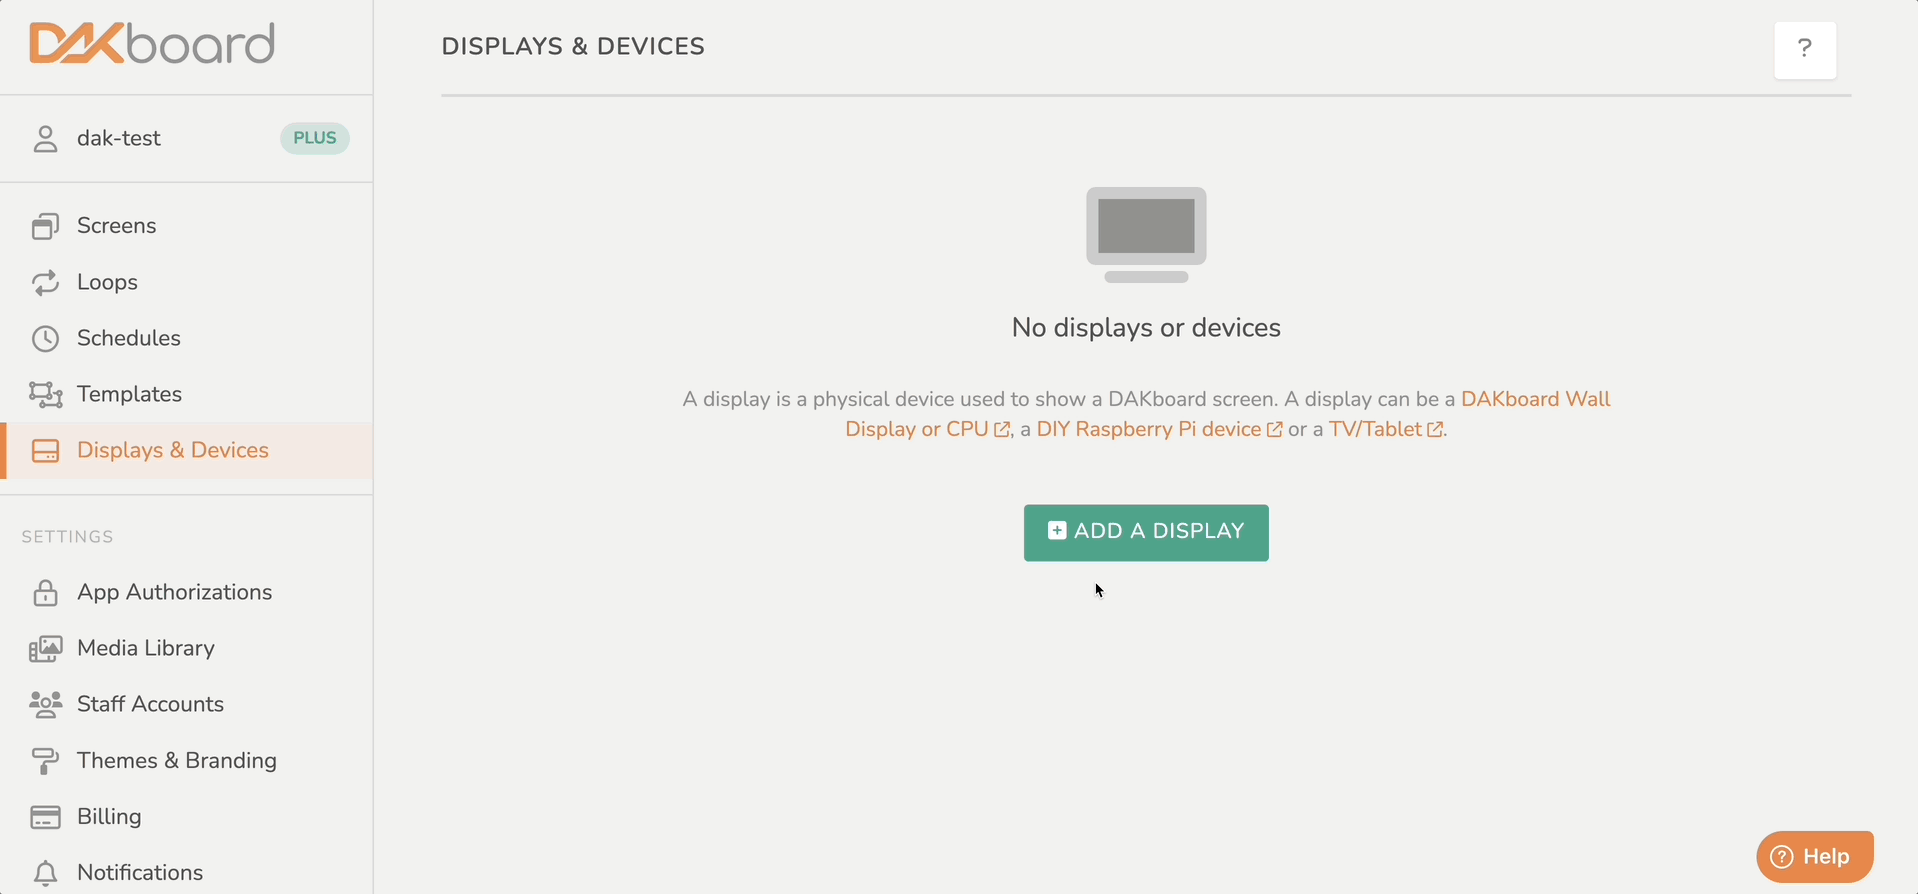Navigate to Templates

[129, 394]
